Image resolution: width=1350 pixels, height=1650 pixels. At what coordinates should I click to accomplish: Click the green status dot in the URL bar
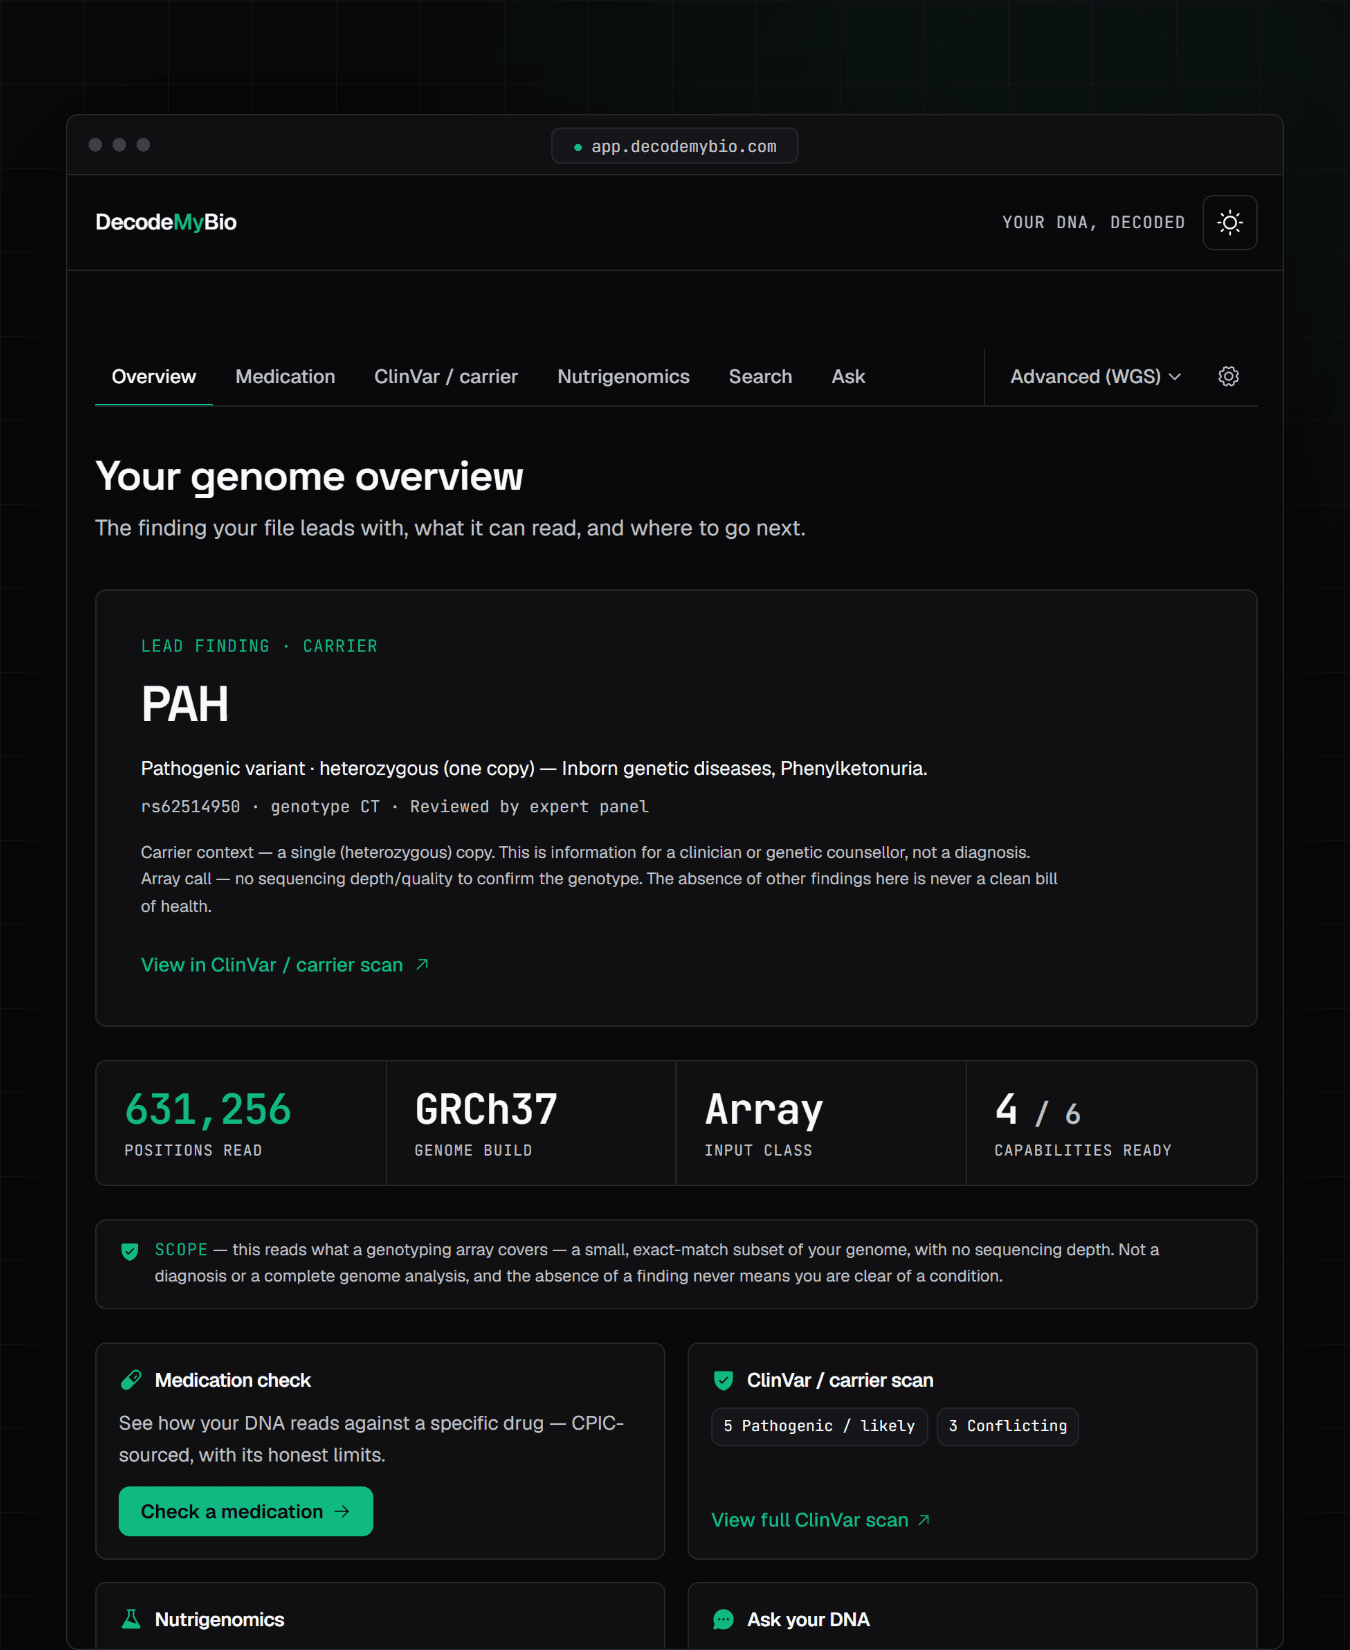click(578, 147)
